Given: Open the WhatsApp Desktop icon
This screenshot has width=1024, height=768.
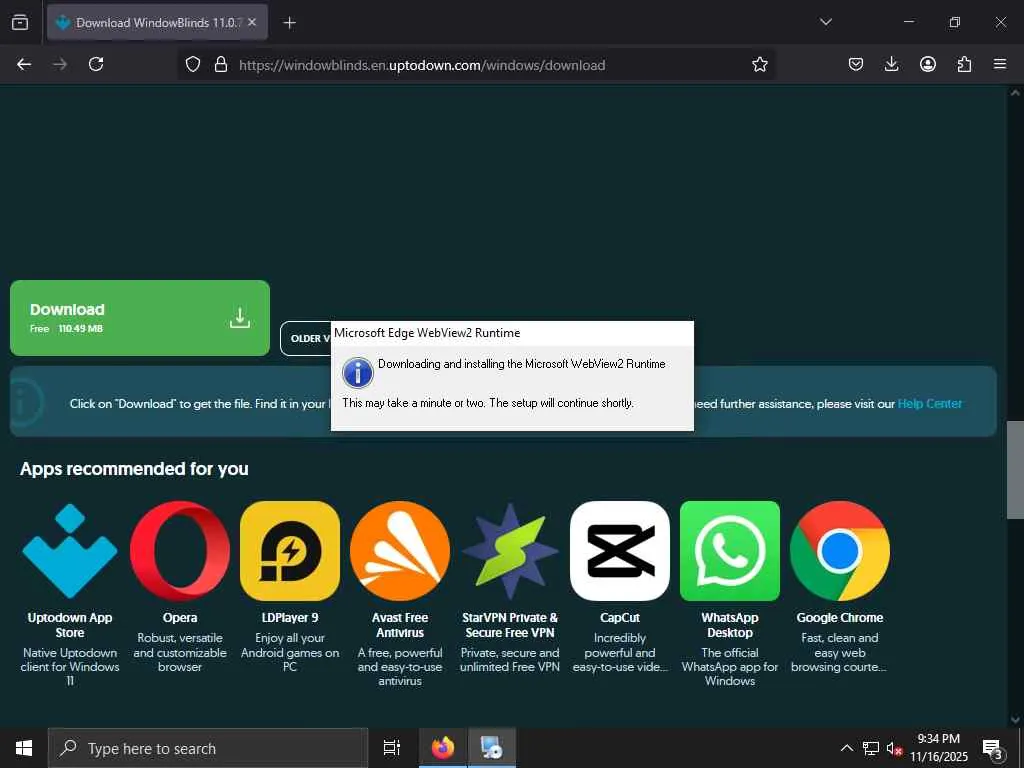Looking at the screenshot, I should tap(730, 551).
